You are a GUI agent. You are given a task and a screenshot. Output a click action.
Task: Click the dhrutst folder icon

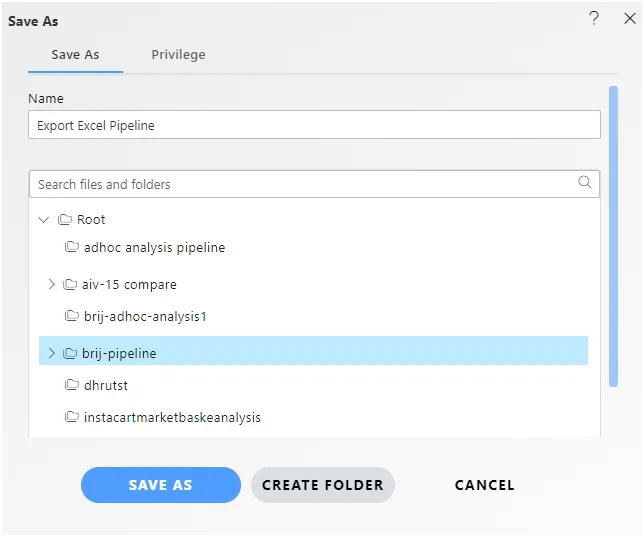coord(71,385)
